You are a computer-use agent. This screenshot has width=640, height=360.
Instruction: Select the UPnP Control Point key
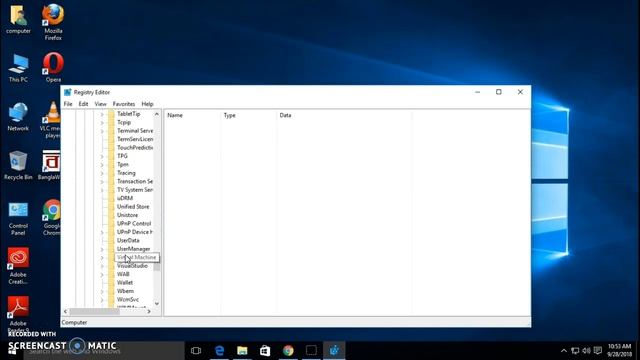point(134,224)
